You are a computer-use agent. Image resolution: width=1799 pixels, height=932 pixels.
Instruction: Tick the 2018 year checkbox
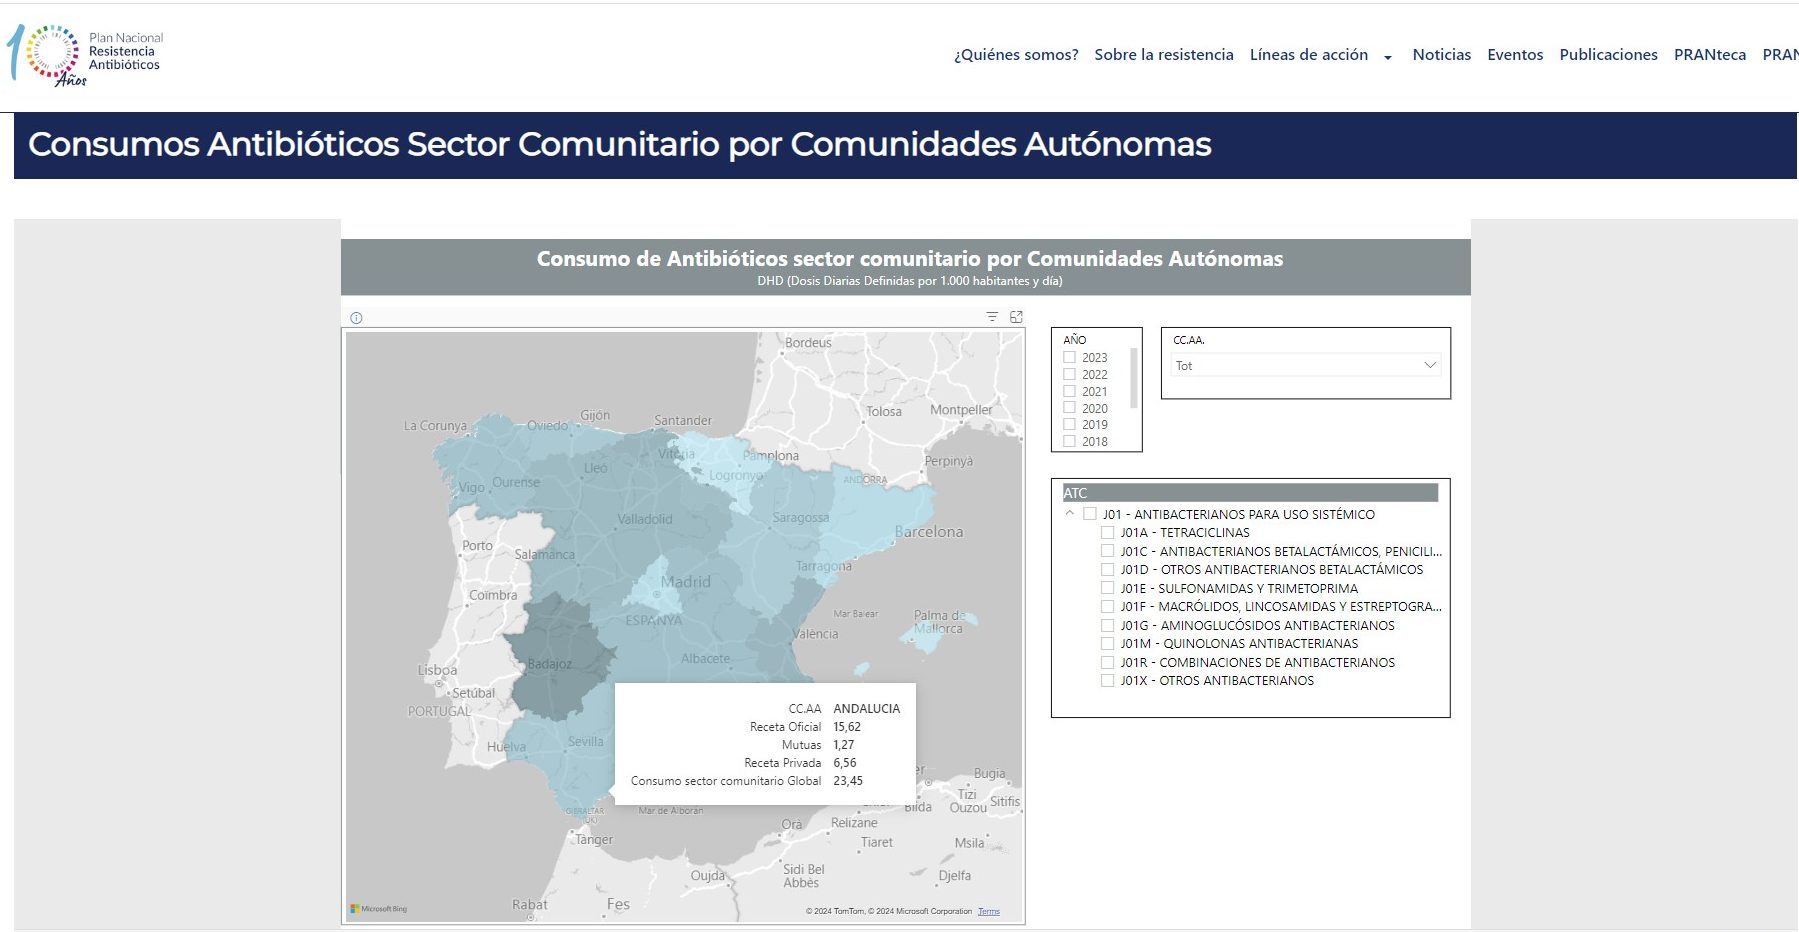click(1069, 441)
